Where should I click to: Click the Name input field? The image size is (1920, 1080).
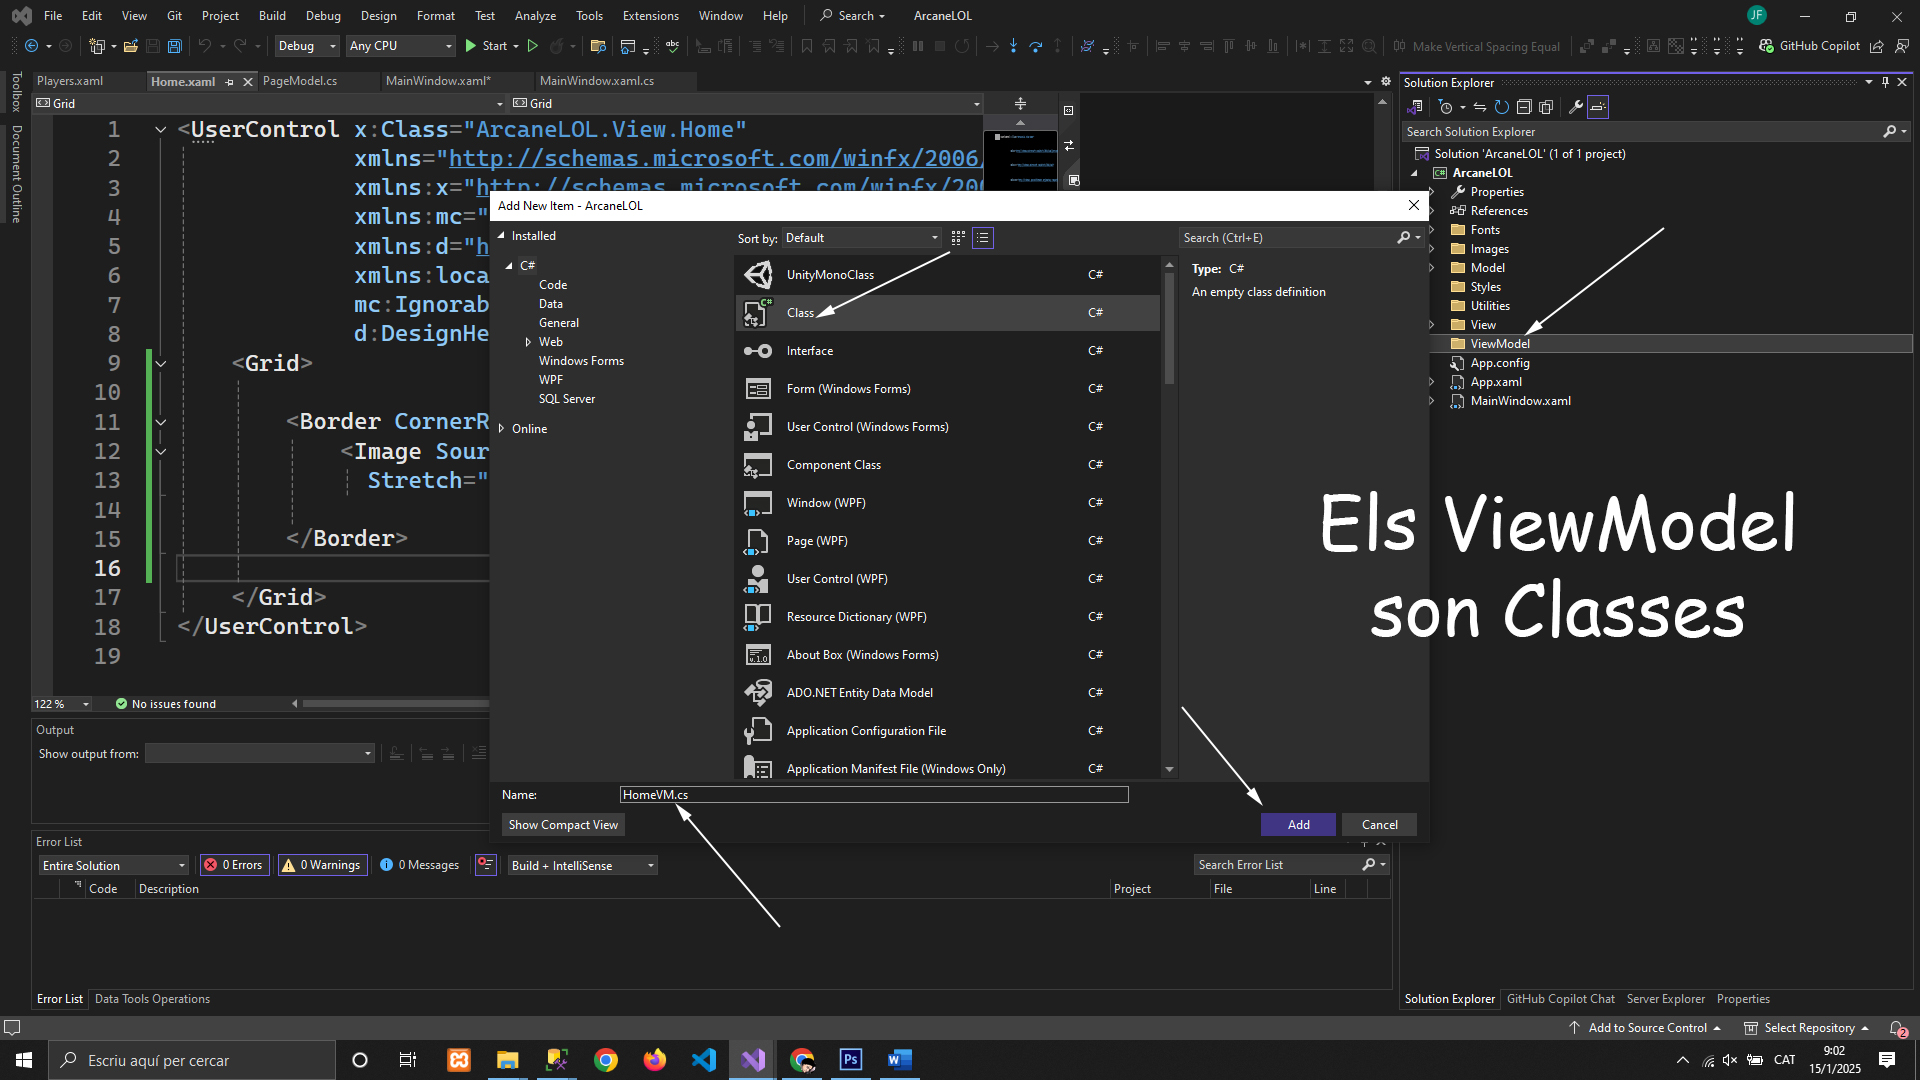(873, 795)
